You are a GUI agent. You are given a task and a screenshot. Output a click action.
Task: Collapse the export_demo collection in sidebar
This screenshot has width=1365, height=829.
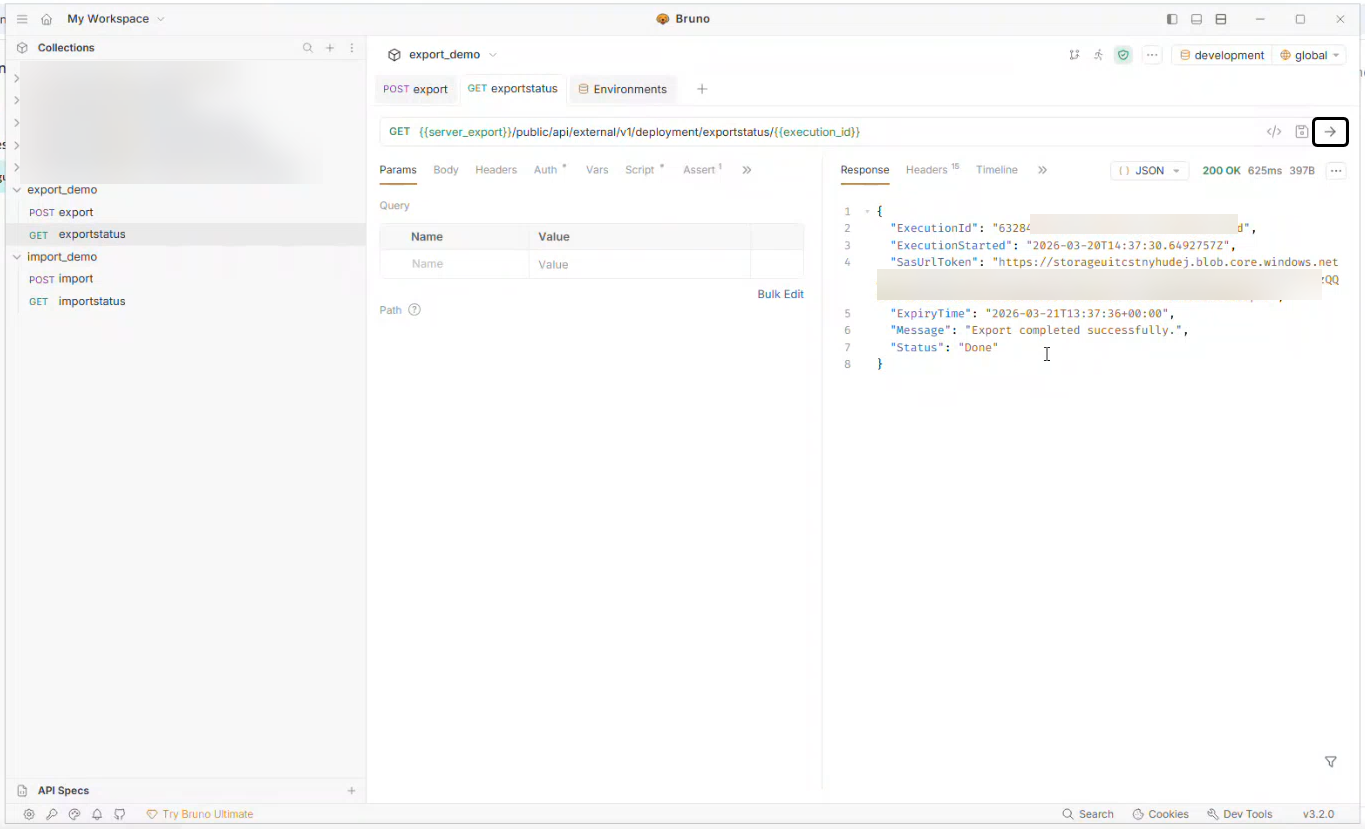point(16,190)
